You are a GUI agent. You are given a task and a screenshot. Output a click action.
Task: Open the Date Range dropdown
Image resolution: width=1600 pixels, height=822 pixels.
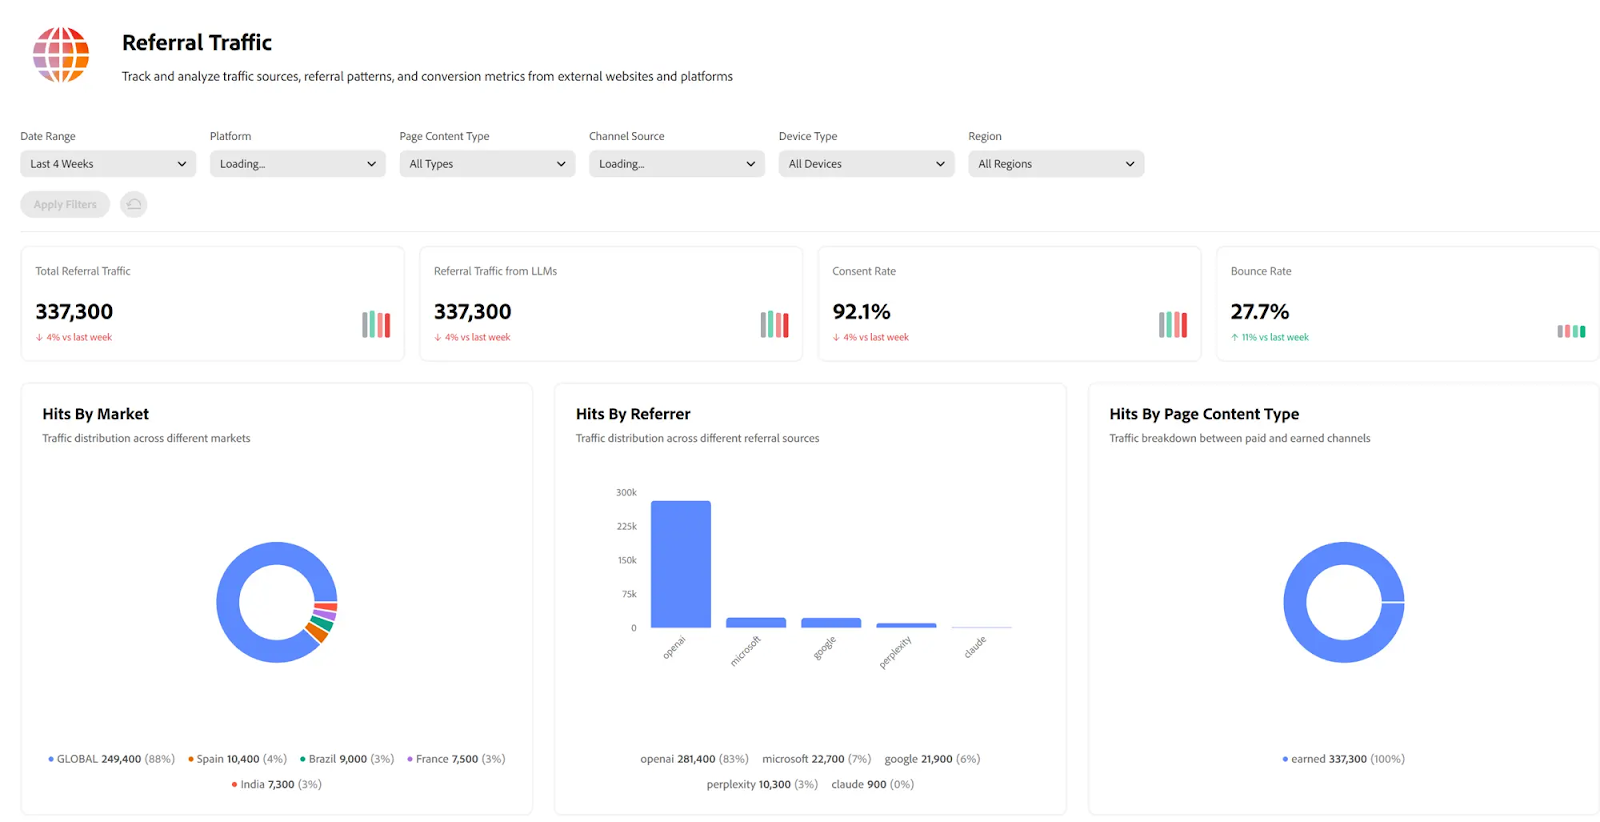coord(108,164)
